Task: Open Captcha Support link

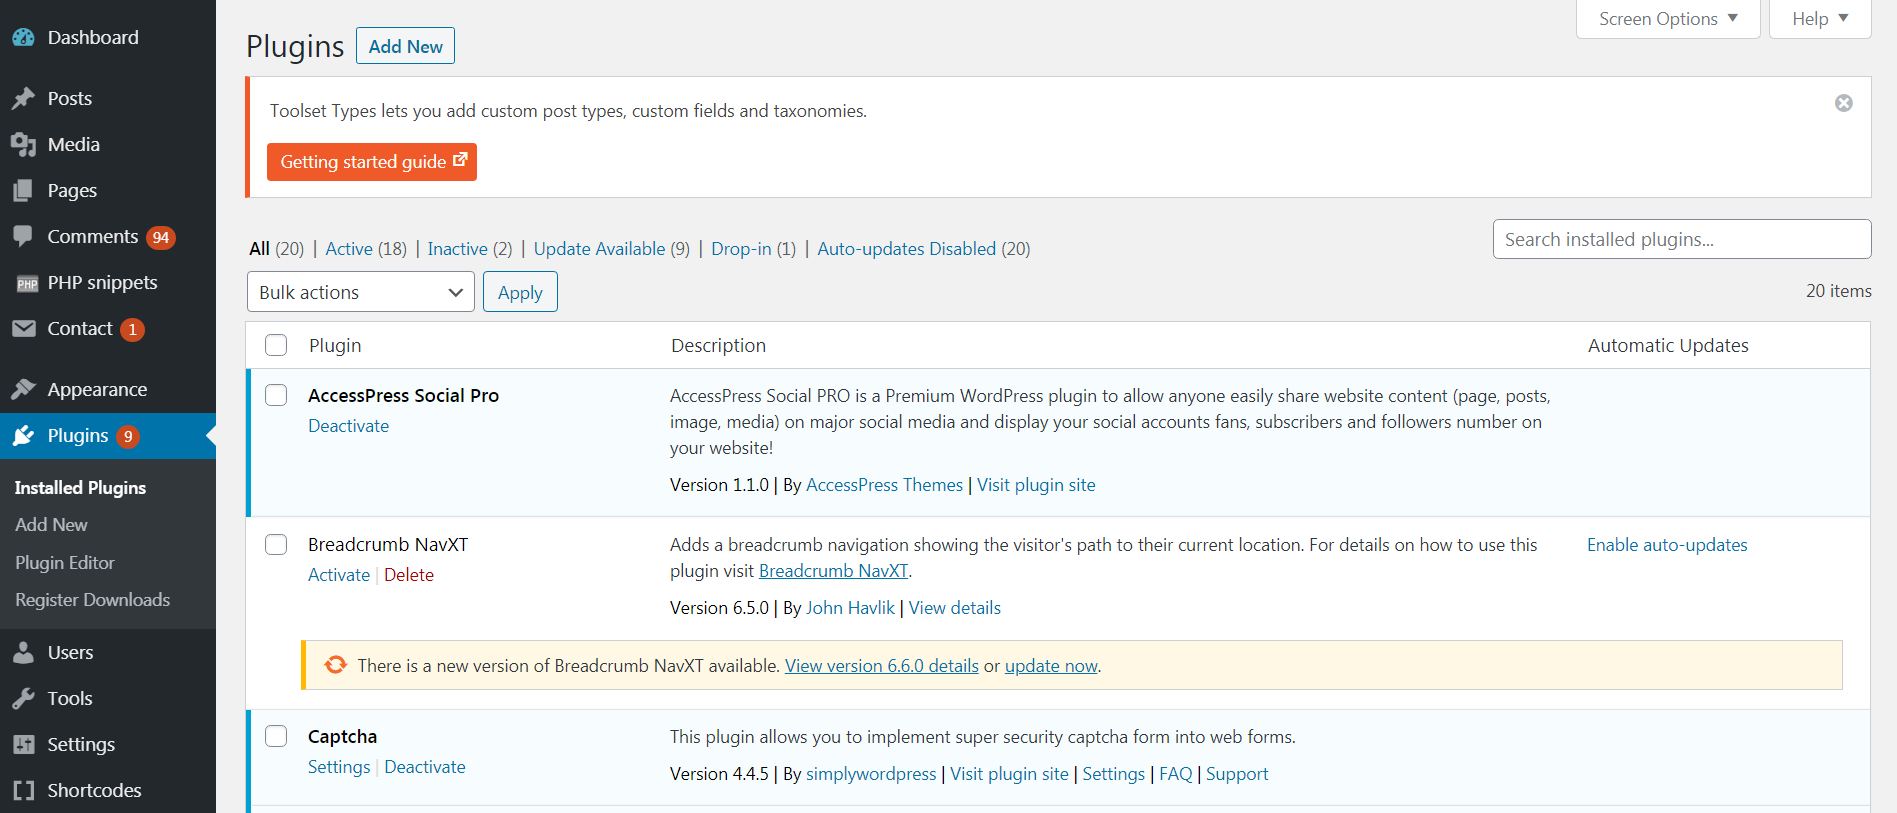Action: pyautogui.click(x=1237, y=774)
